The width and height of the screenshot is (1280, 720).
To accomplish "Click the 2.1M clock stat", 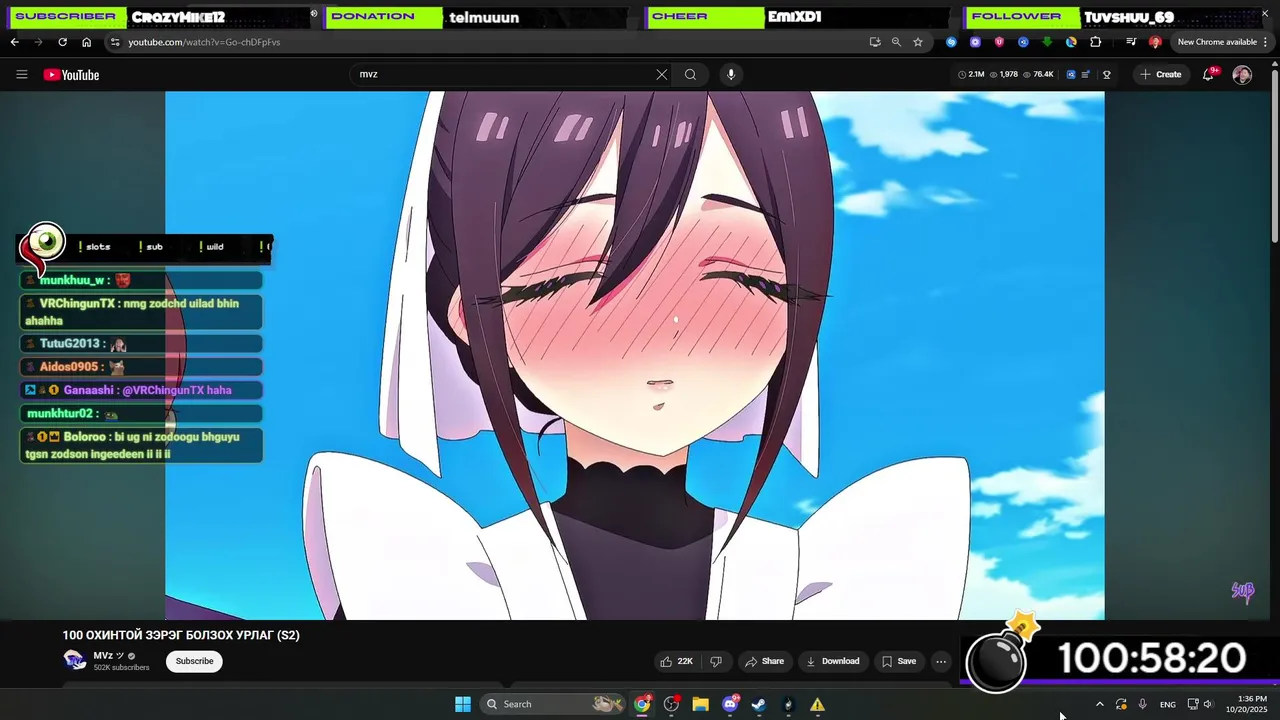I will 971,74.
